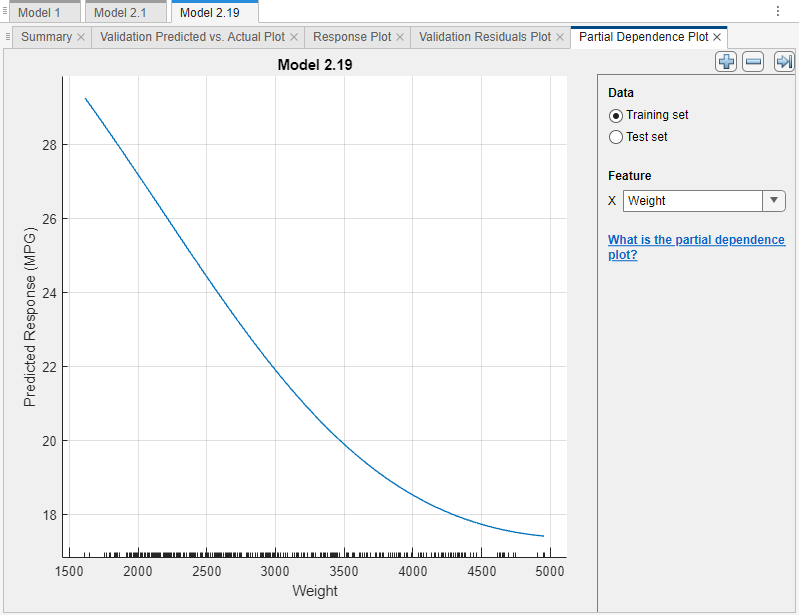Click the model tab strip drag handle
This screenshot has height=615, width=799.
(5, 10)
